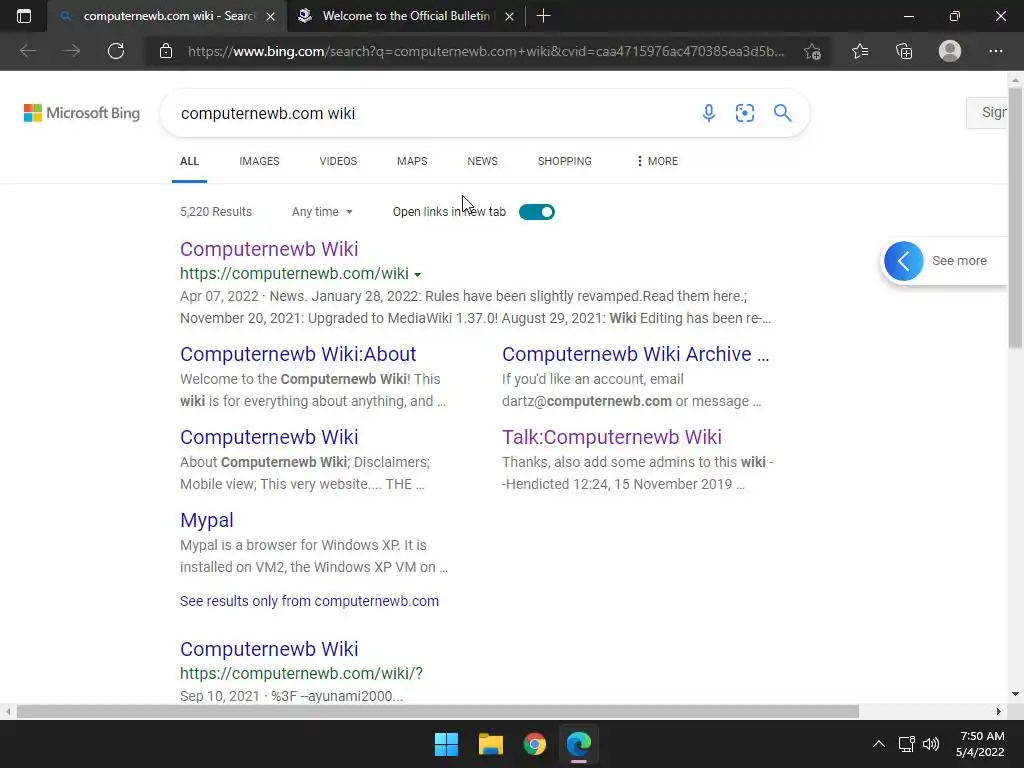Open the network status tray icon

[906, 744]
